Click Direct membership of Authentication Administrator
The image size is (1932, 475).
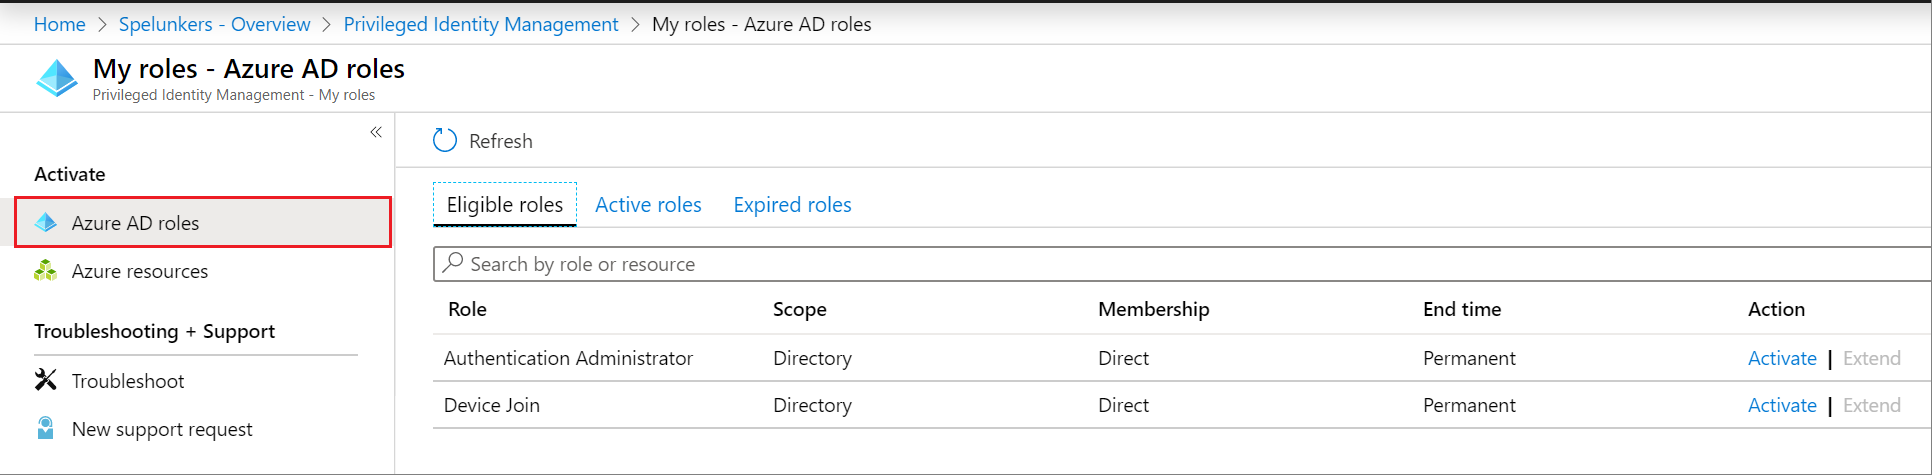[x=1123, y=358]
